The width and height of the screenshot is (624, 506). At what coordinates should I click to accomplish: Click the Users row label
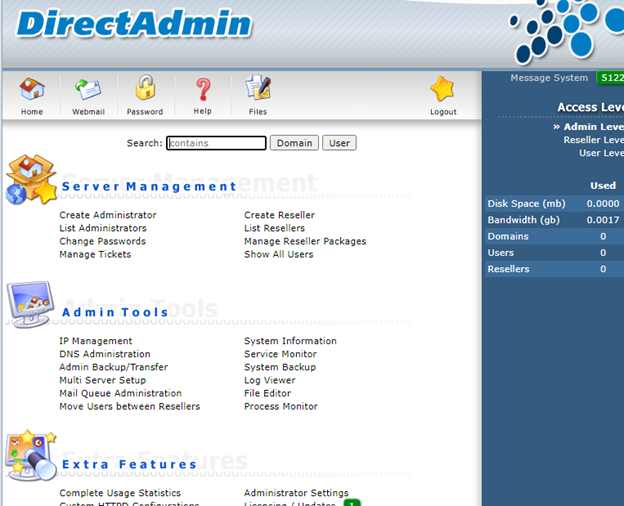point(501,252)
